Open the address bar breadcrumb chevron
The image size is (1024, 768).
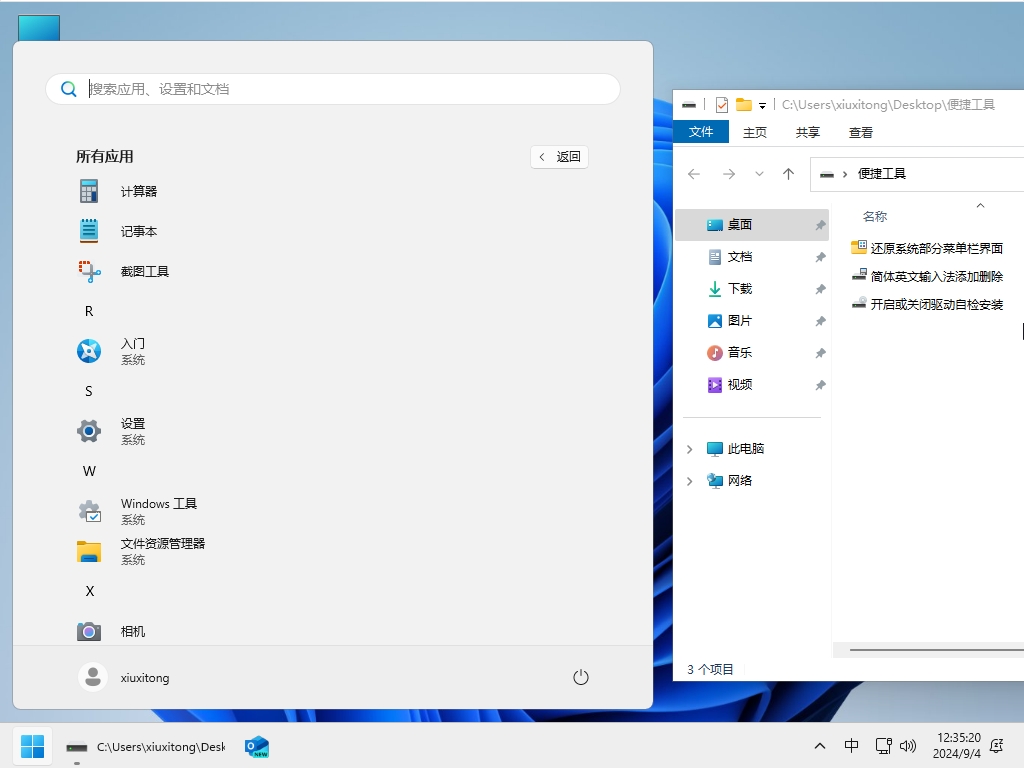847,173
